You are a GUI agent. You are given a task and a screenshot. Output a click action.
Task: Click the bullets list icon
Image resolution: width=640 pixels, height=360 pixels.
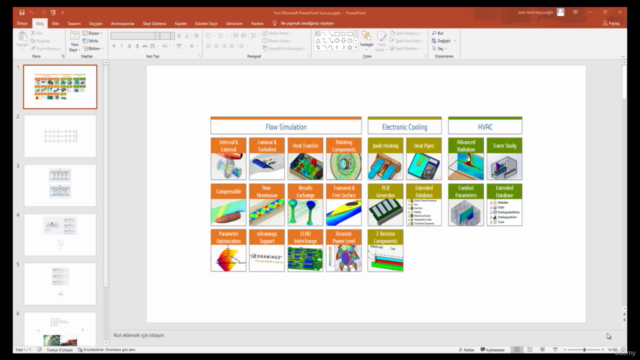[x=209, y=36]
